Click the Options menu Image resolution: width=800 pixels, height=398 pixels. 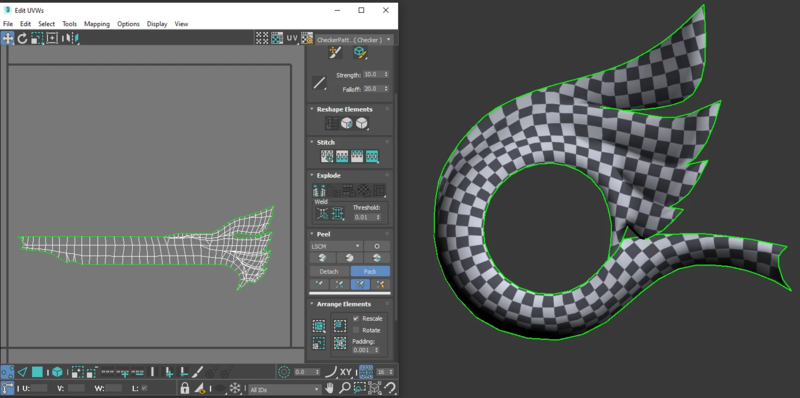(128, 24)
